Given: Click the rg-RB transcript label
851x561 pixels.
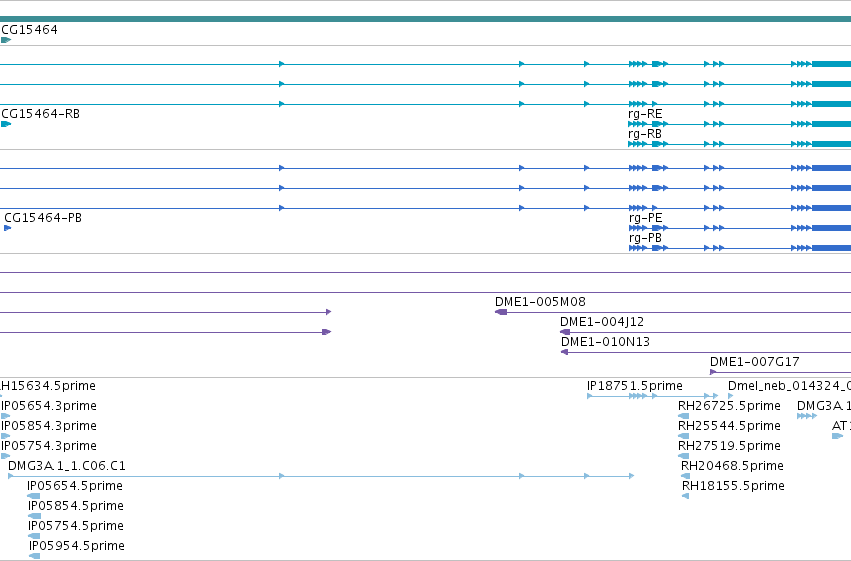Looking at the screenshot, I should pyautogui.click(x=645, y=134).
